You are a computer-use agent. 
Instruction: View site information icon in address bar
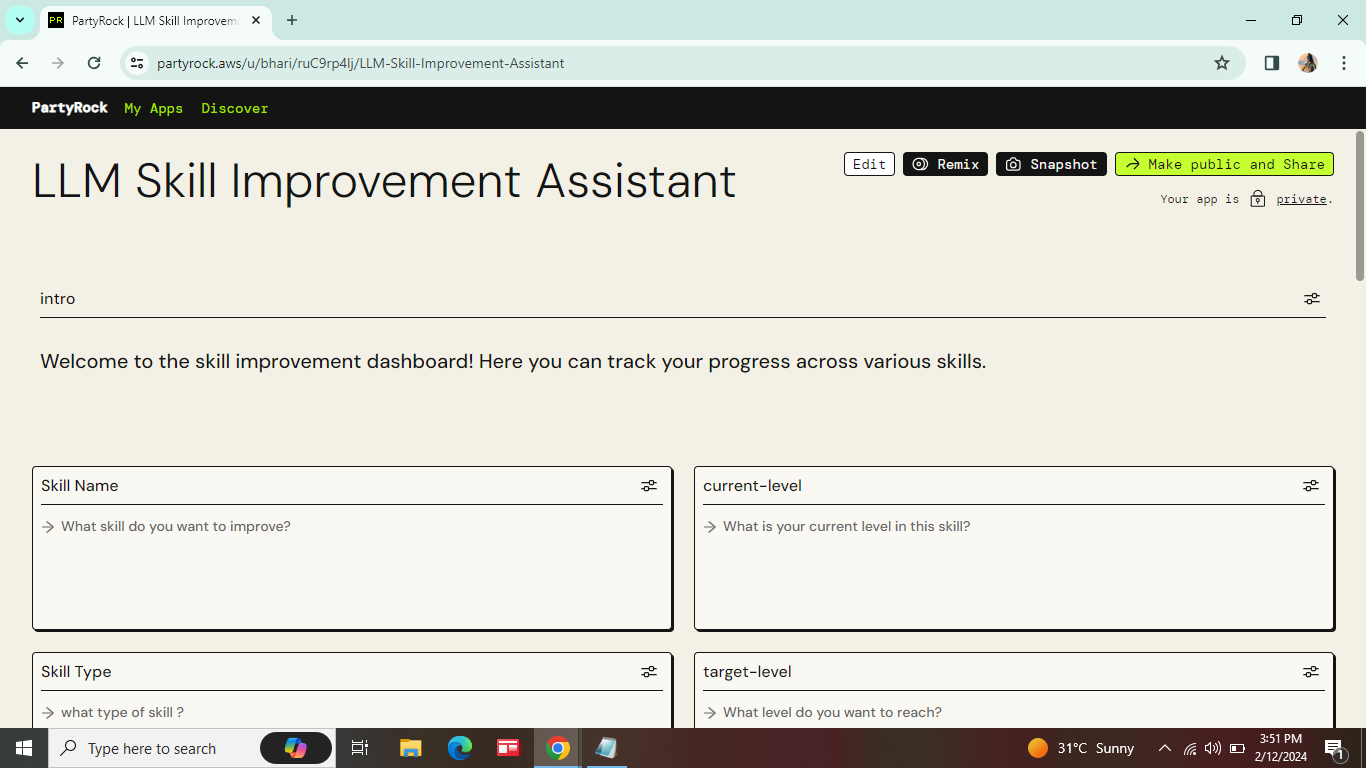click(x=138, y=63)
